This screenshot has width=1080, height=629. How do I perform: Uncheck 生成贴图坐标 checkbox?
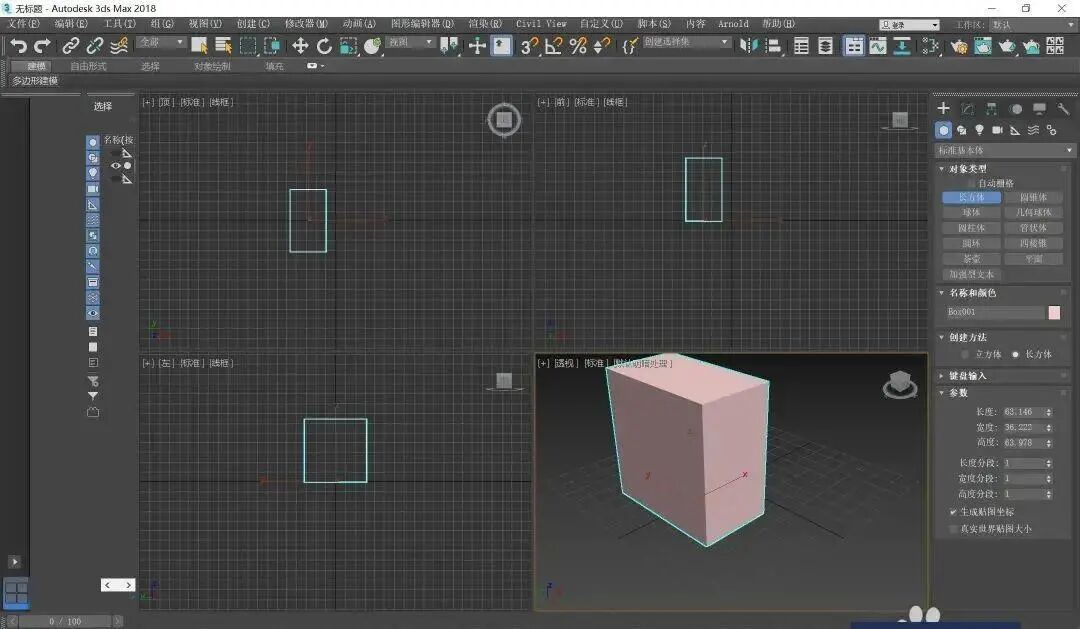[x=953, y=512]
